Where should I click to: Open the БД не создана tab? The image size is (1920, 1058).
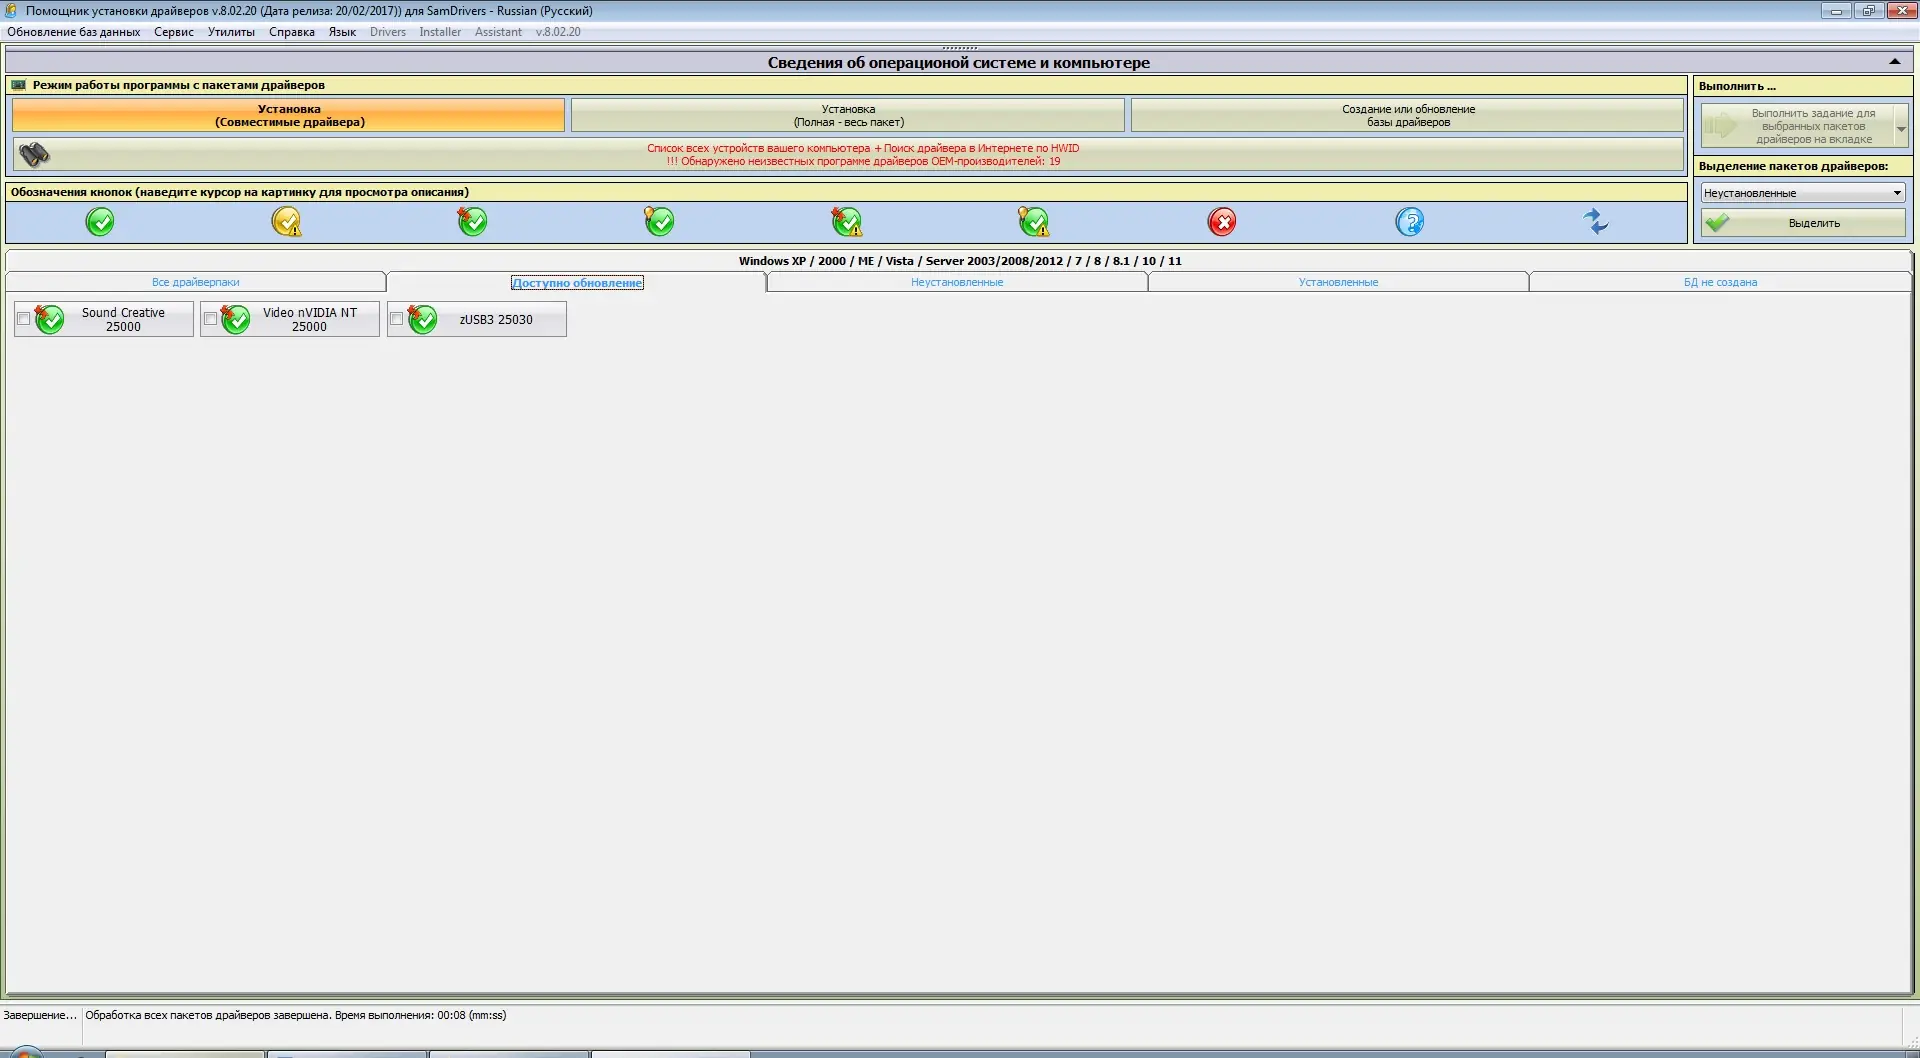[x=1720, y=282]
